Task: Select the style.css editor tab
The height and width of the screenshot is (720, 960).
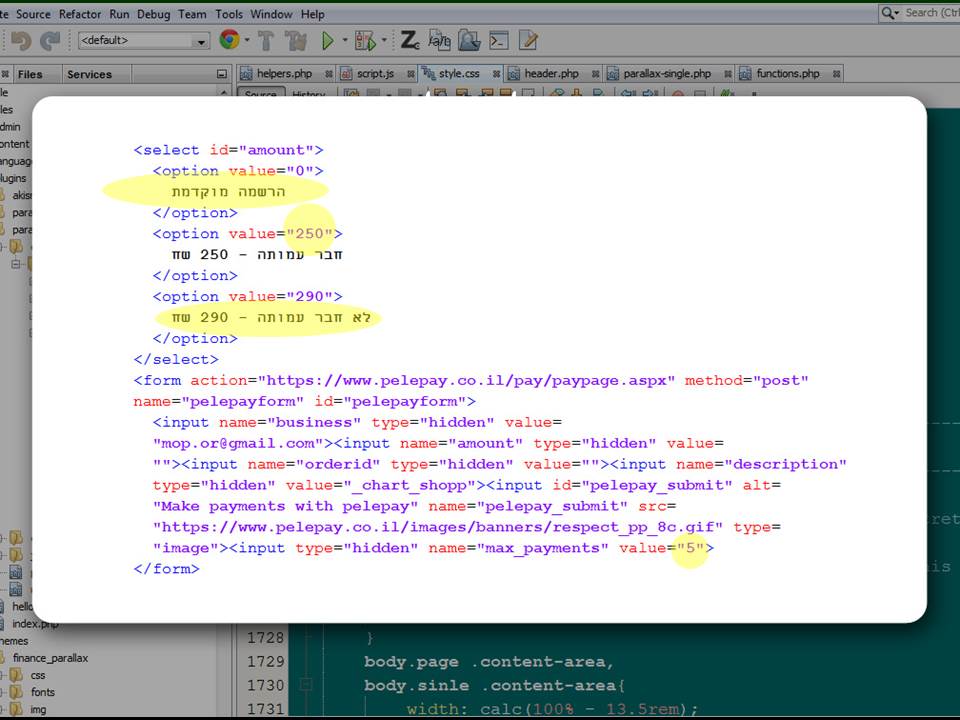Action: coord(459,73)
